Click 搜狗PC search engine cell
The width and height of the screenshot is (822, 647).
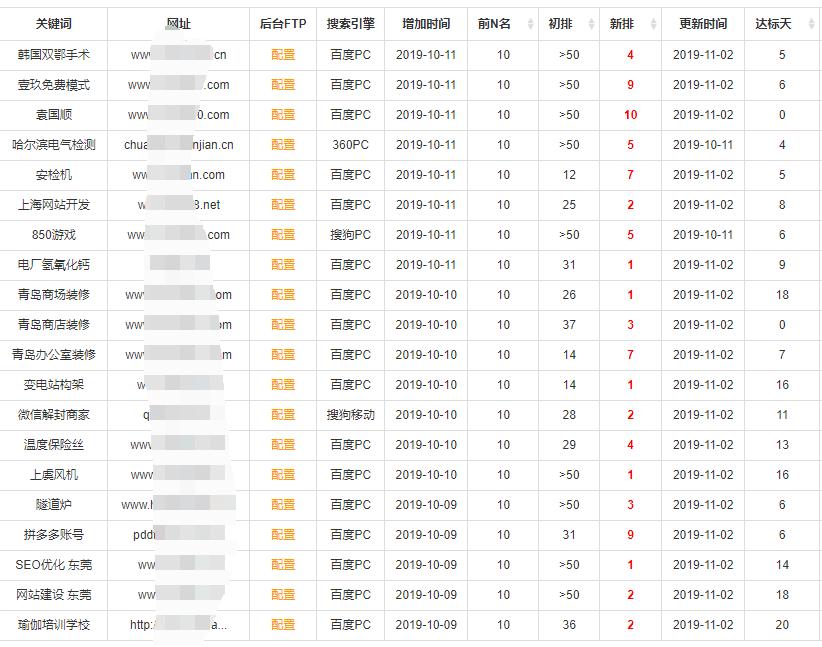coord(351,234)
